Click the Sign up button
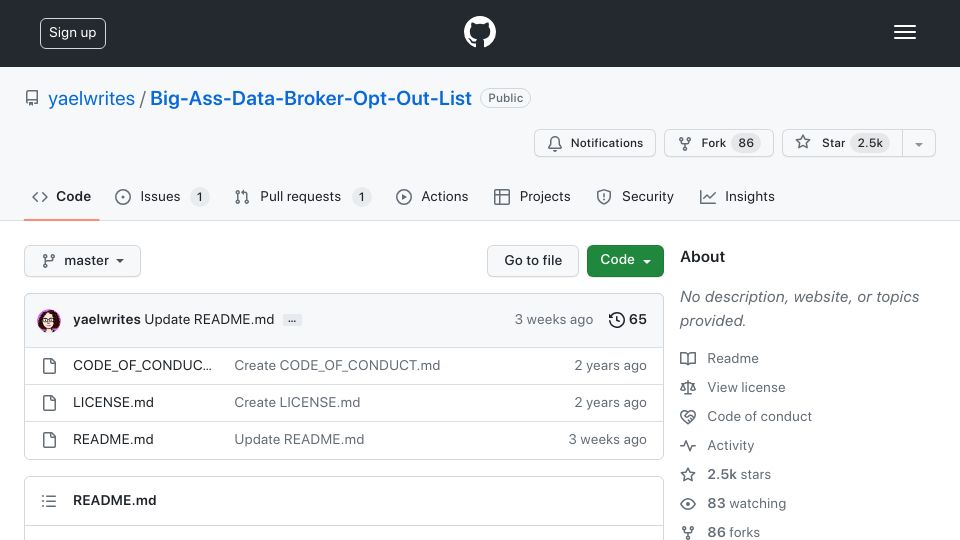The image size is (960, 540). pyautogui.click(x=73, y=33)
